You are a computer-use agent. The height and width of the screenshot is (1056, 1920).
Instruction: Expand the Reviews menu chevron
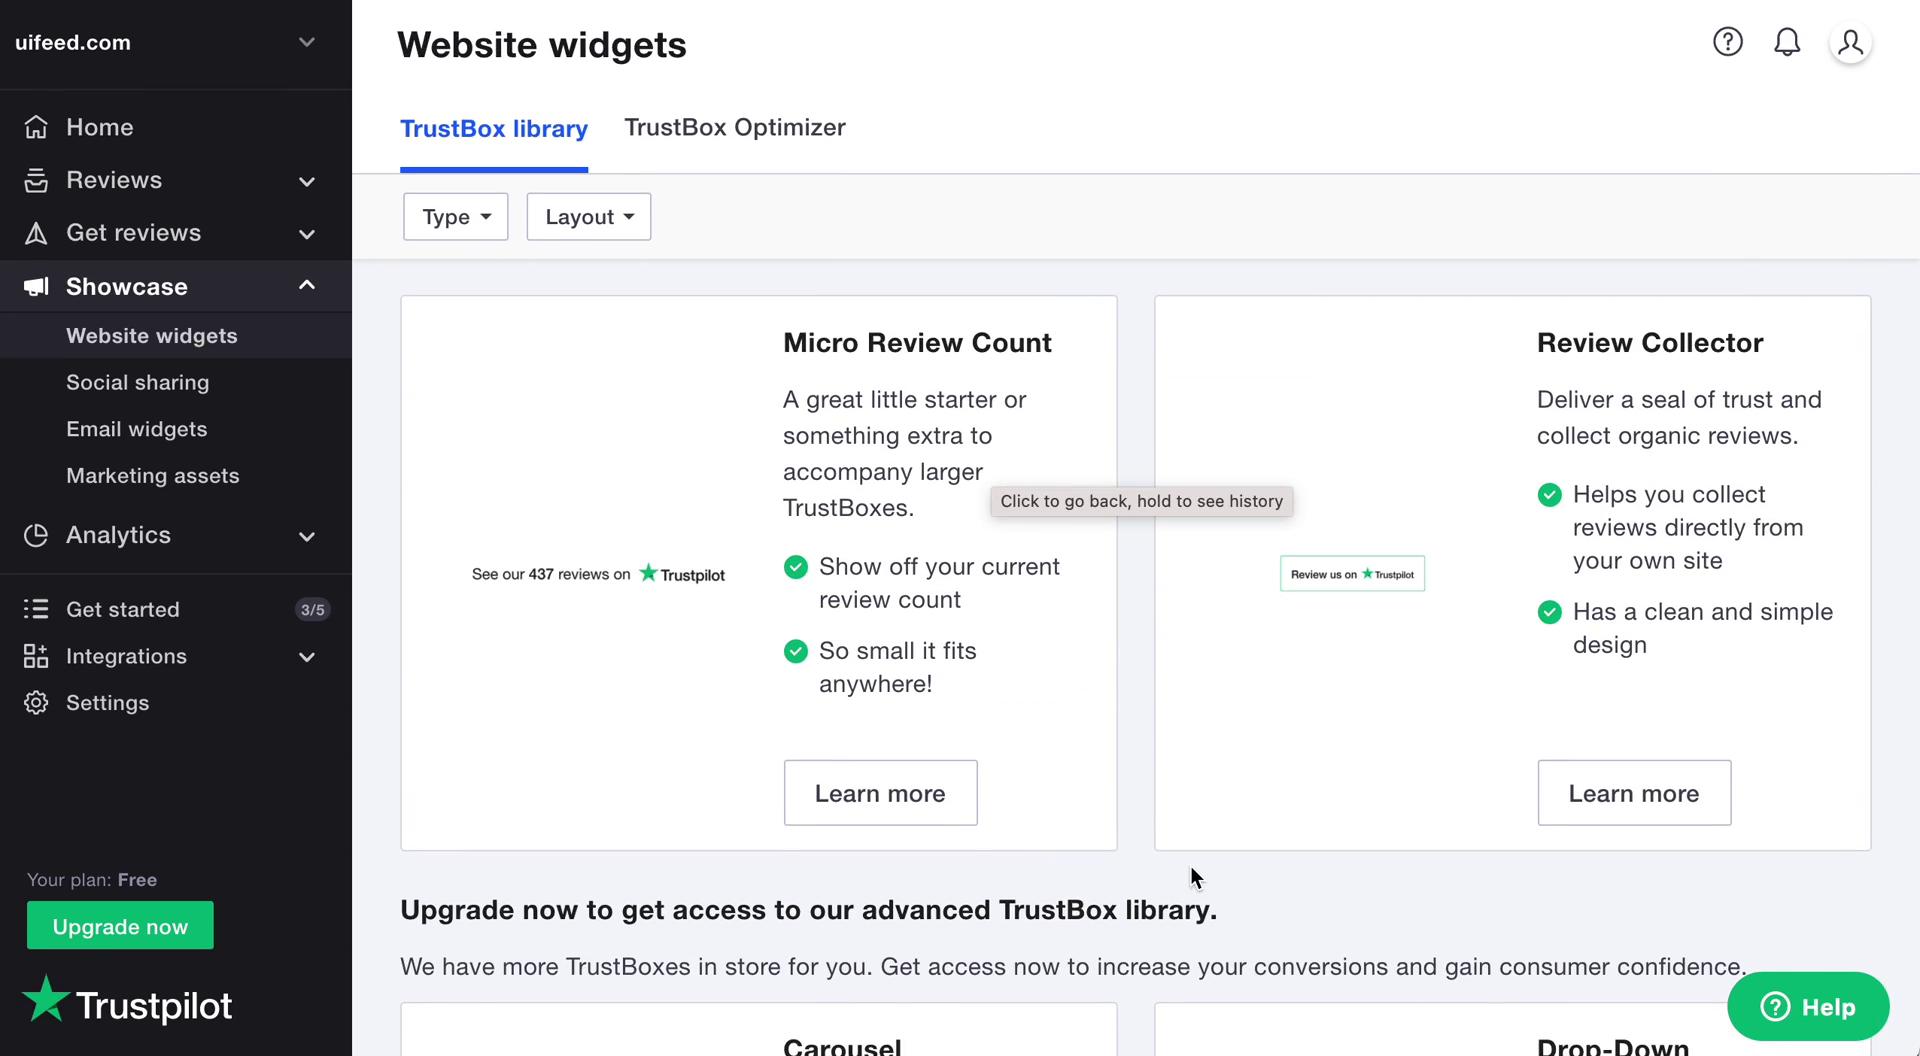[307, 181]
